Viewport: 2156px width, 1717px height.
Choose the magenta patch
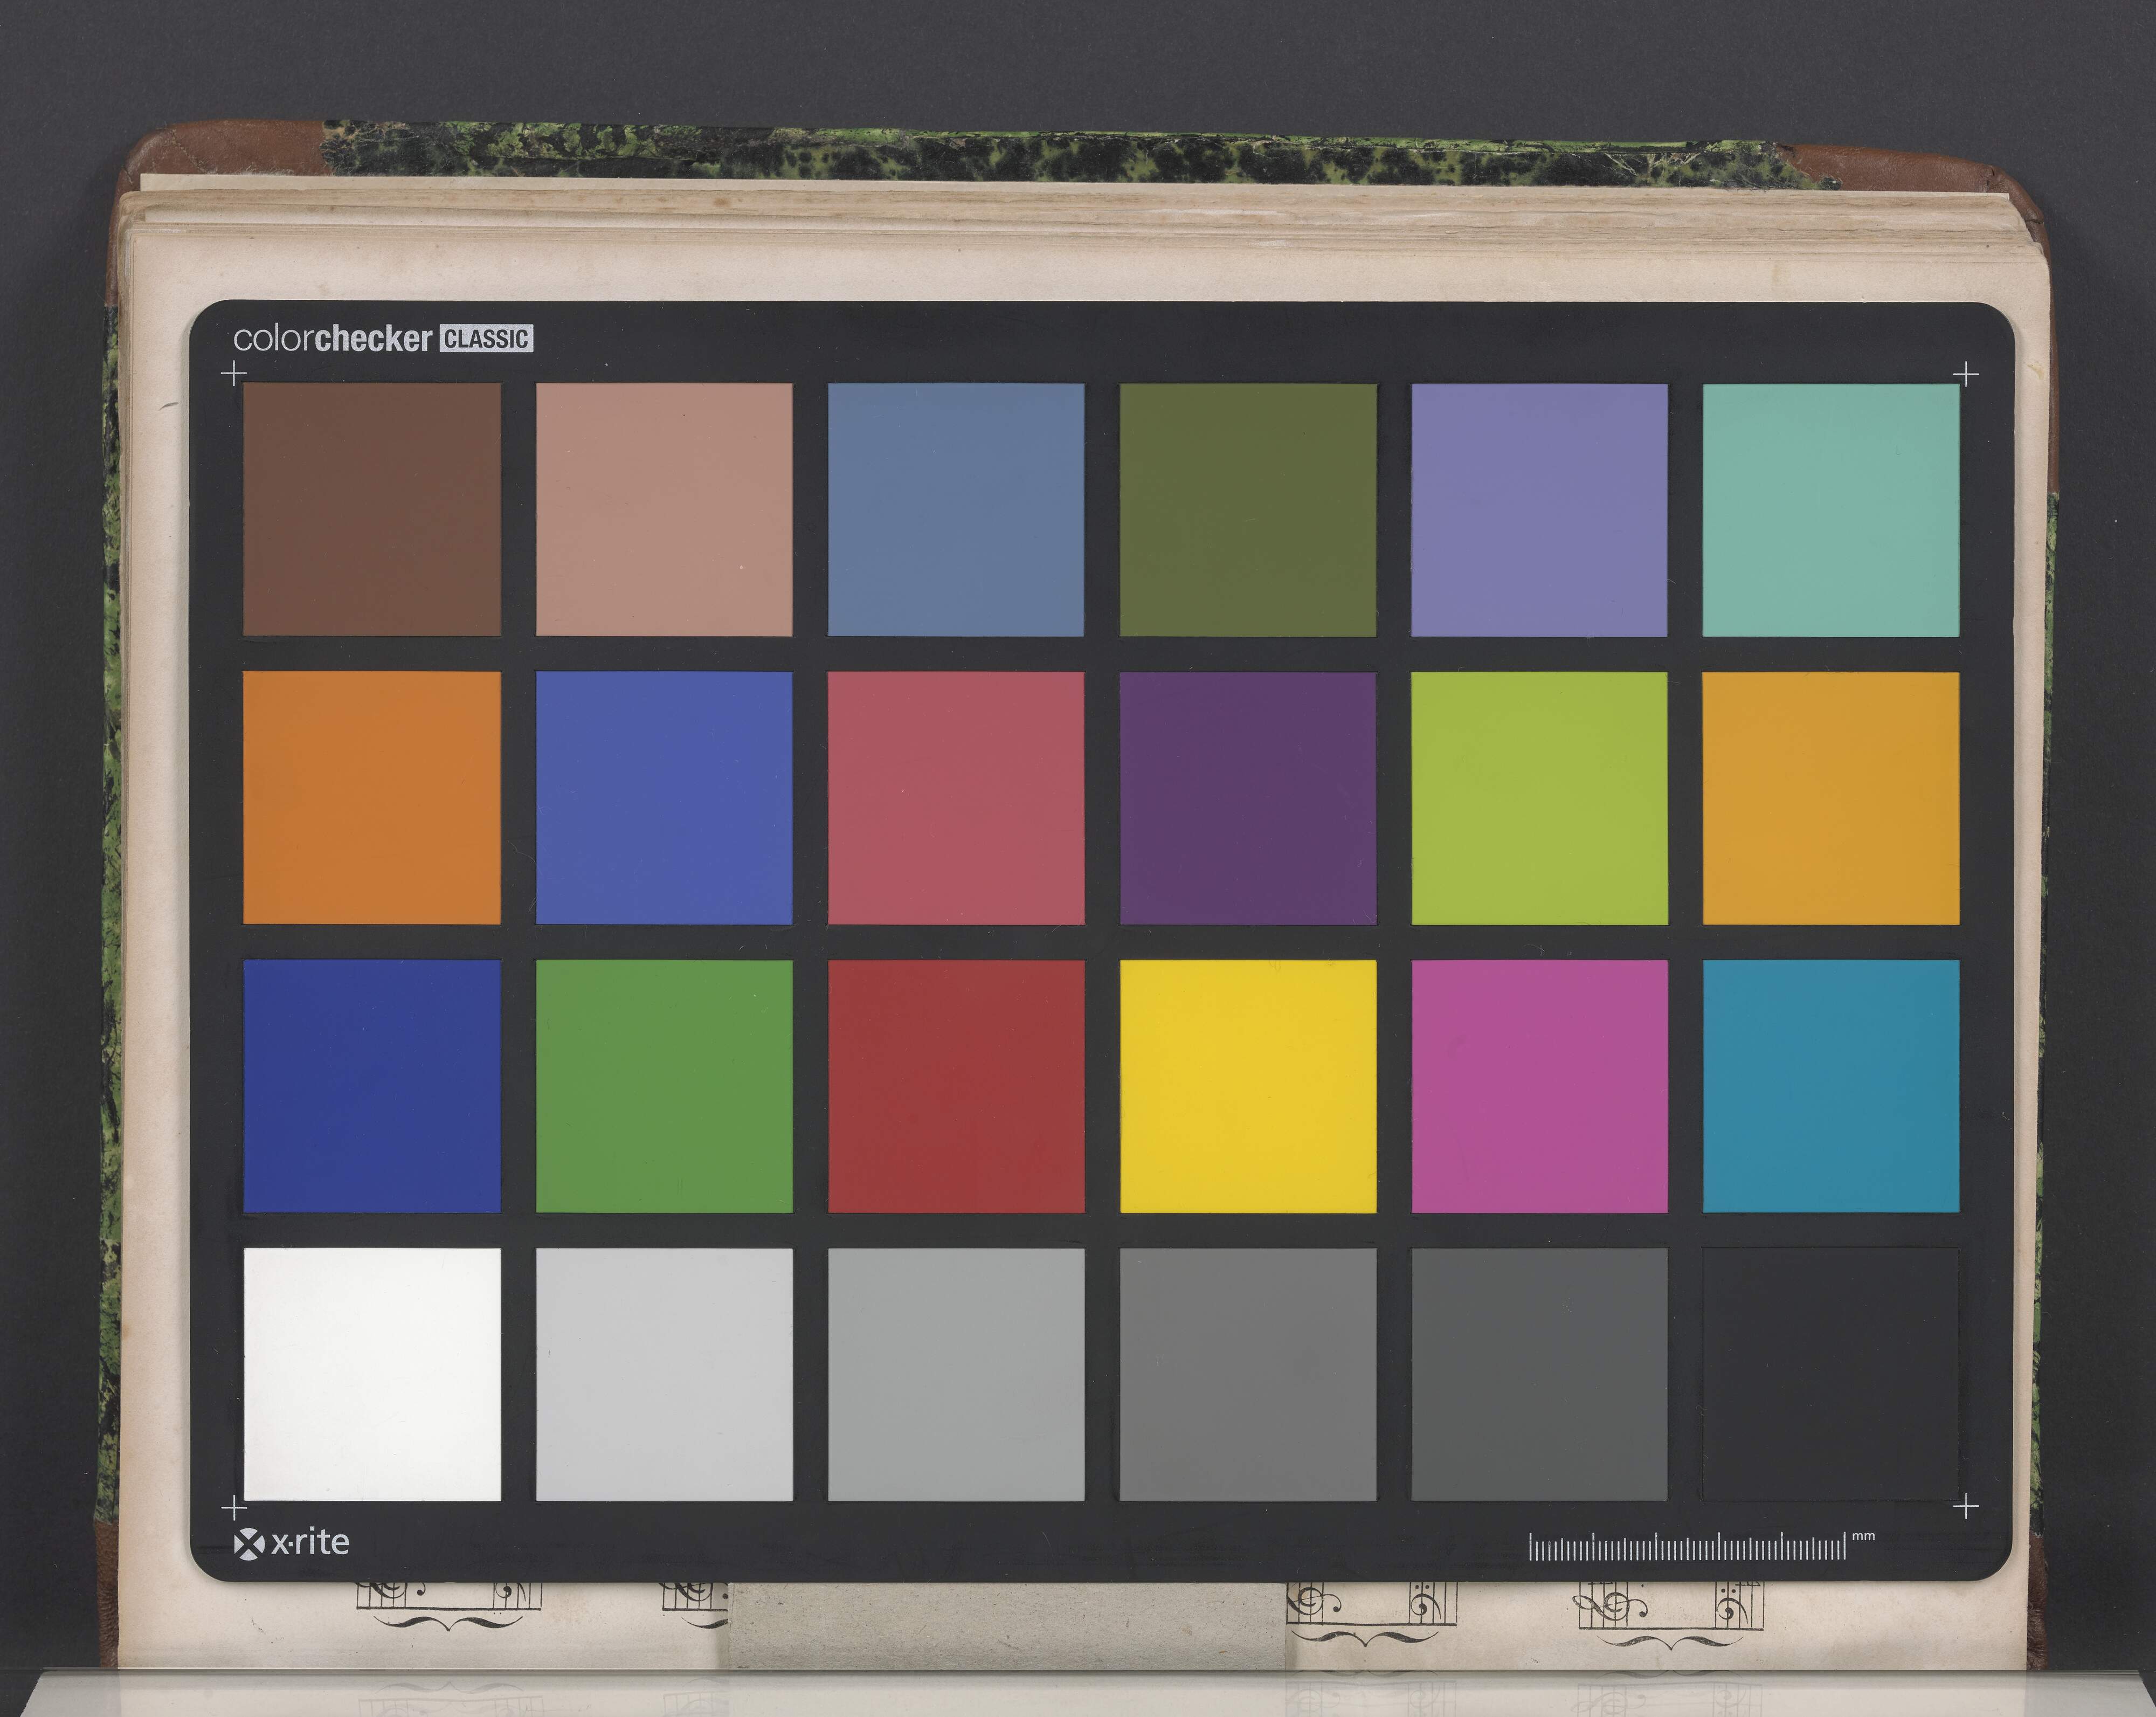click(x=1539, y=1086)
